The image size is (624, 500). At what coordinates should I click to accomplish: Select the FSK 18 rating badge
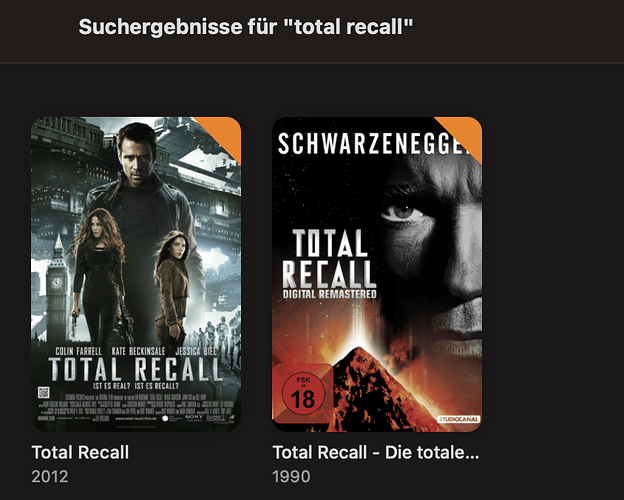click(303, 393)
